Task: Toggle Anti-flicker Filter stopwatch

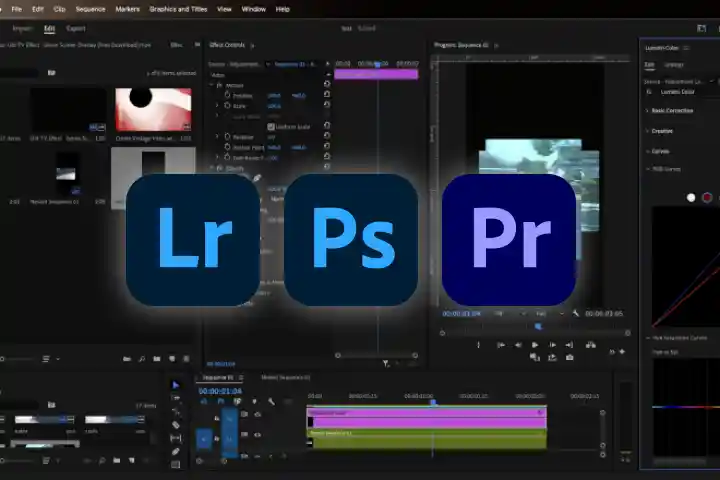Action: tap(227, 157)
